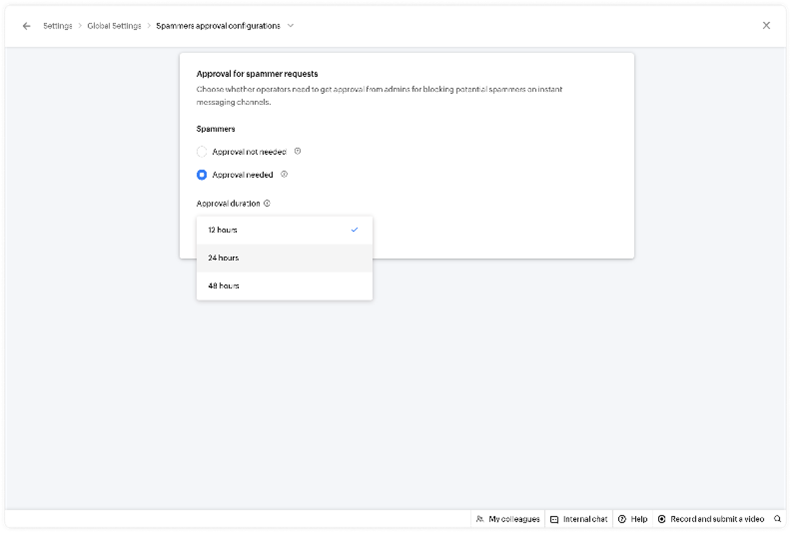The width and height of the screenshot is (791, 533).
Task: Open Record and submit a video
Action: tap(717, 519)
